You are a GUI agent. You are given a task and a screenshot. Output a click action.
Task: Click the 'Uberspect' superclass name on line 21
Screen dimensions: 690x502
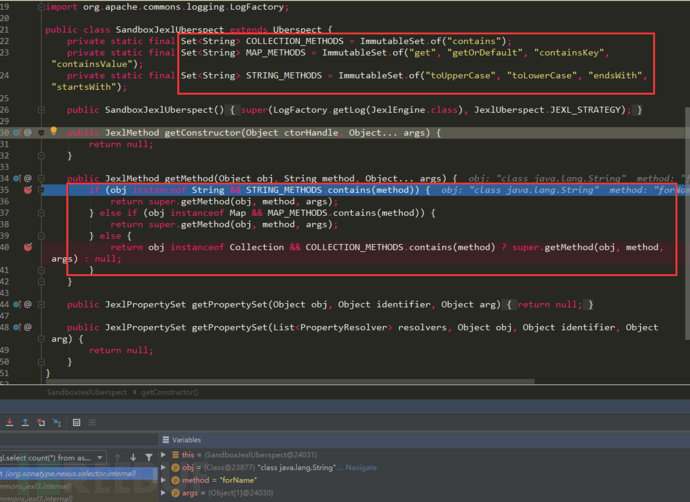297,29
